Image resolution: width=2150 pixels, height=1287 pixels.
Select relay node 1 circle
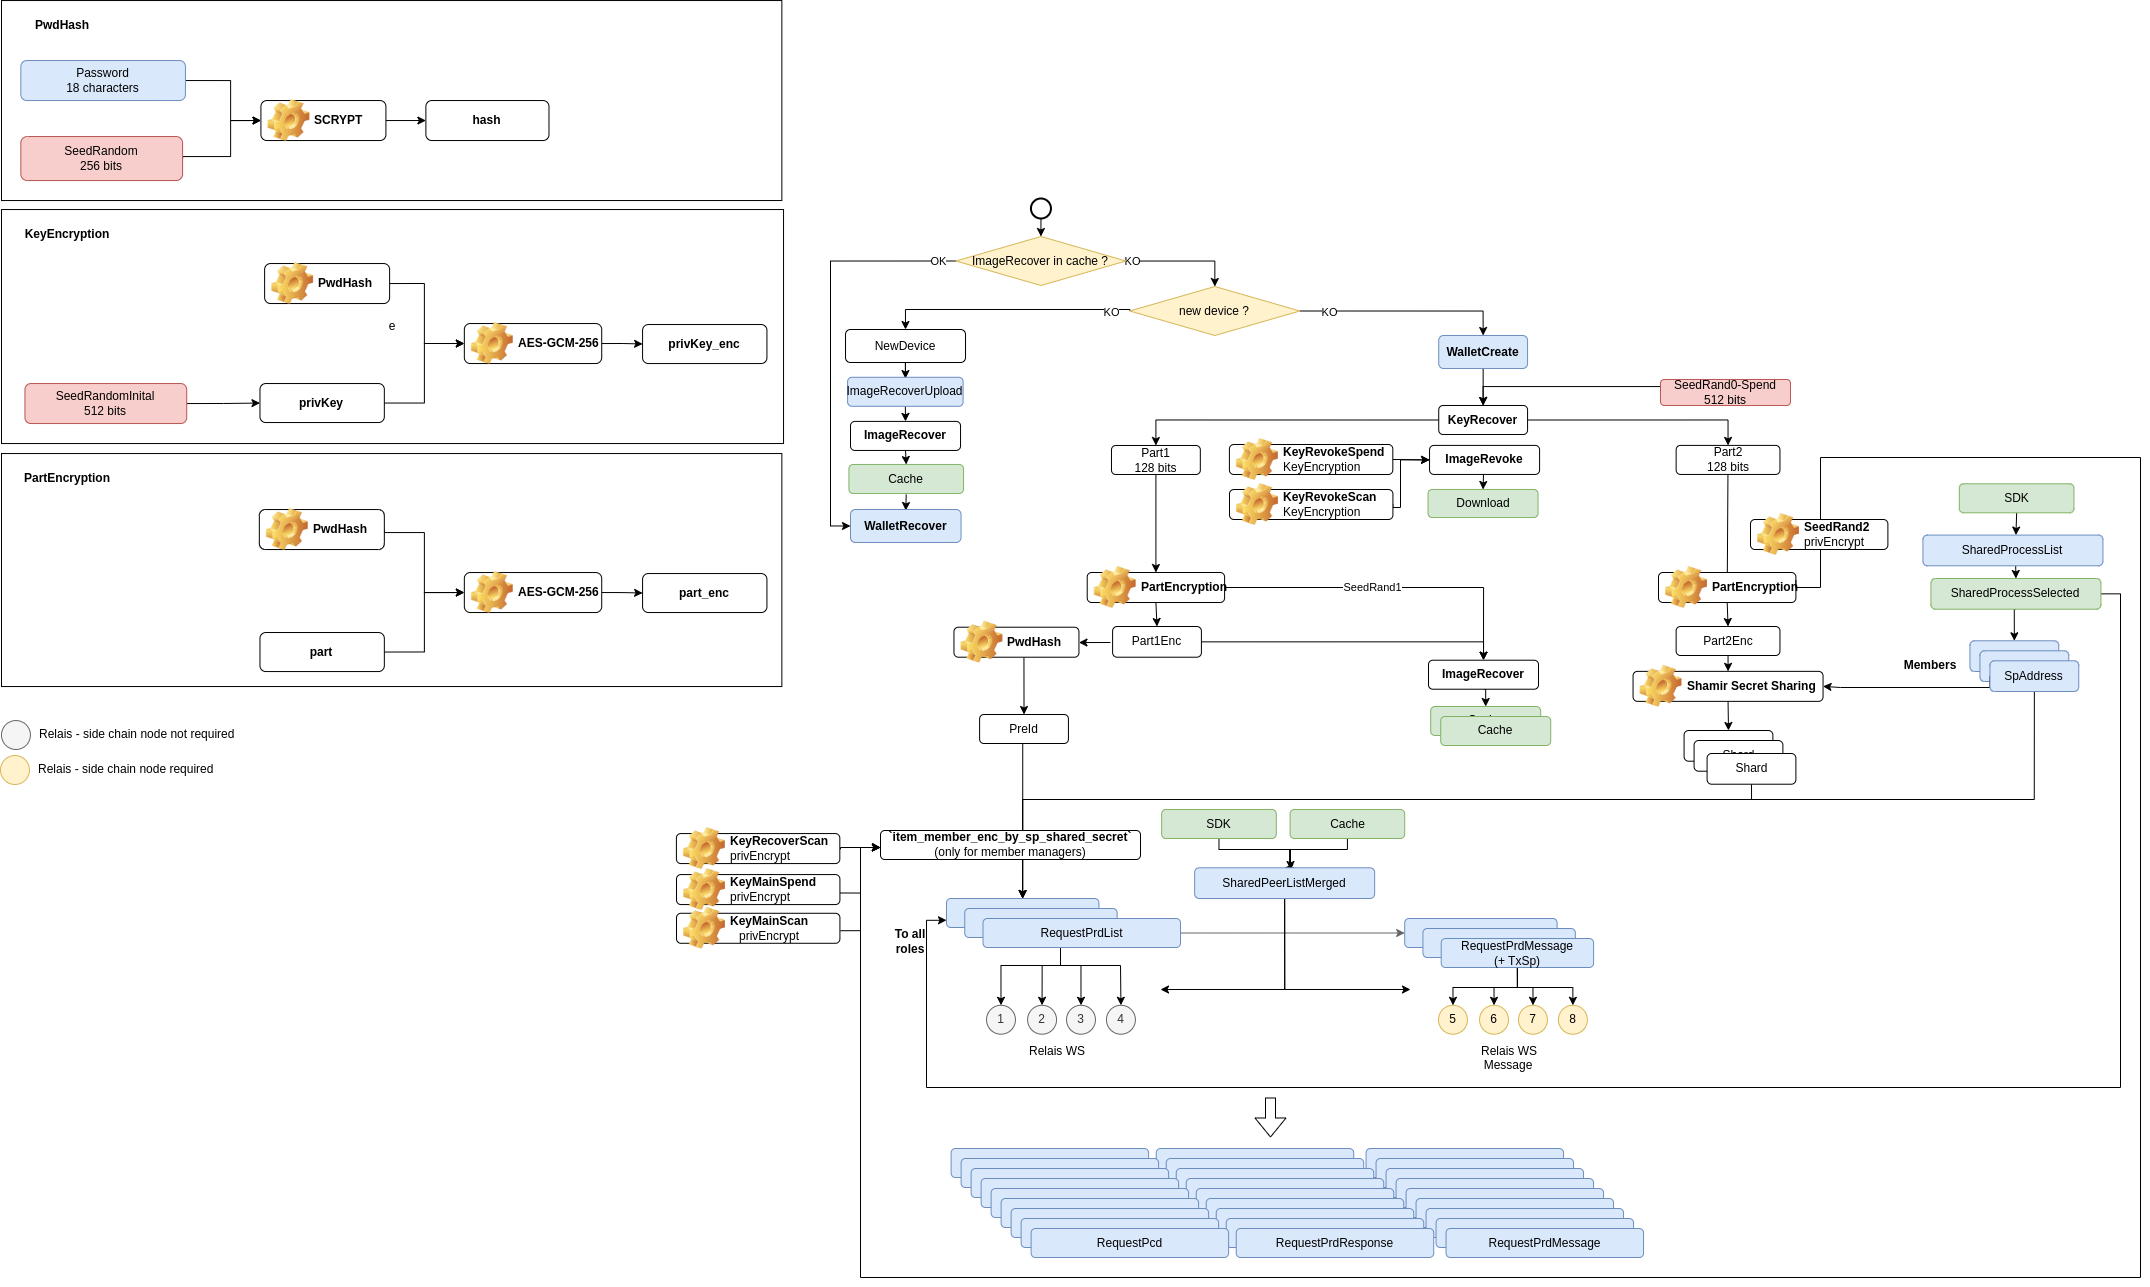click(x=1001, y=1020)
